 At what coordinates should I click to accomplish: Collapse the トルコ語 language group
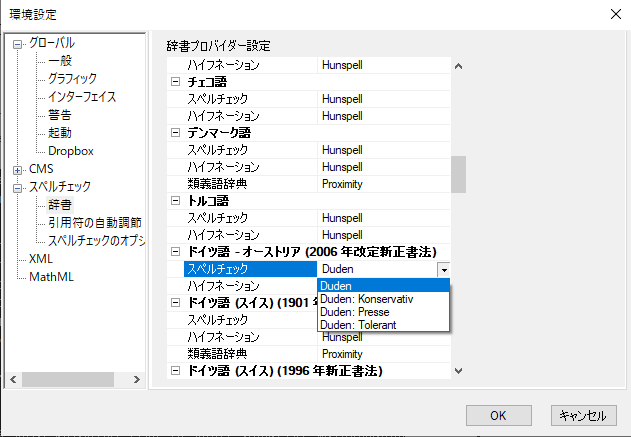(x=176, y=201)
